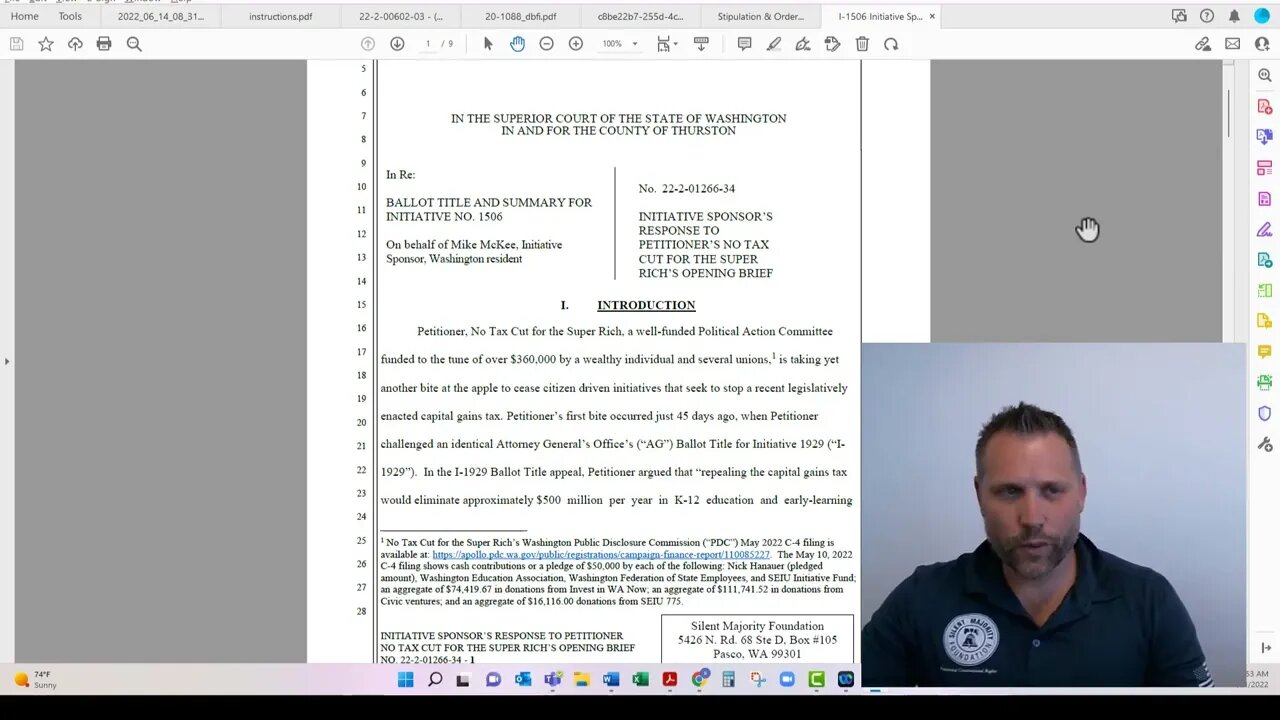Open the More Tools wrench in right pane
Image resolution: width=1280 pixels, height=720 pixels.
[x=1265, y=444]
